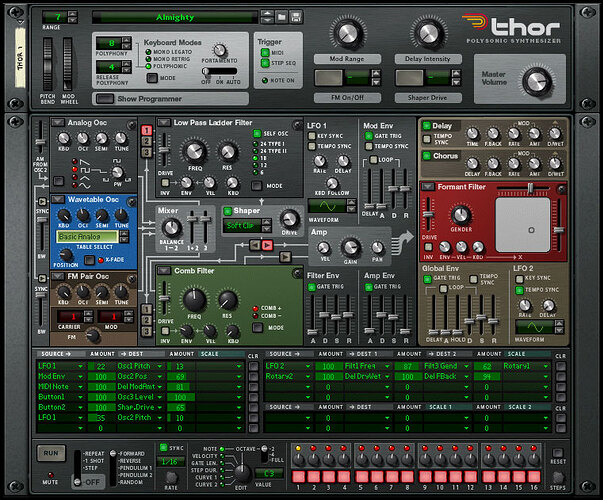This screenshot has width=603, height=500.
Task: Click the red right-arrow routing button
Action: tap(267, 245)
